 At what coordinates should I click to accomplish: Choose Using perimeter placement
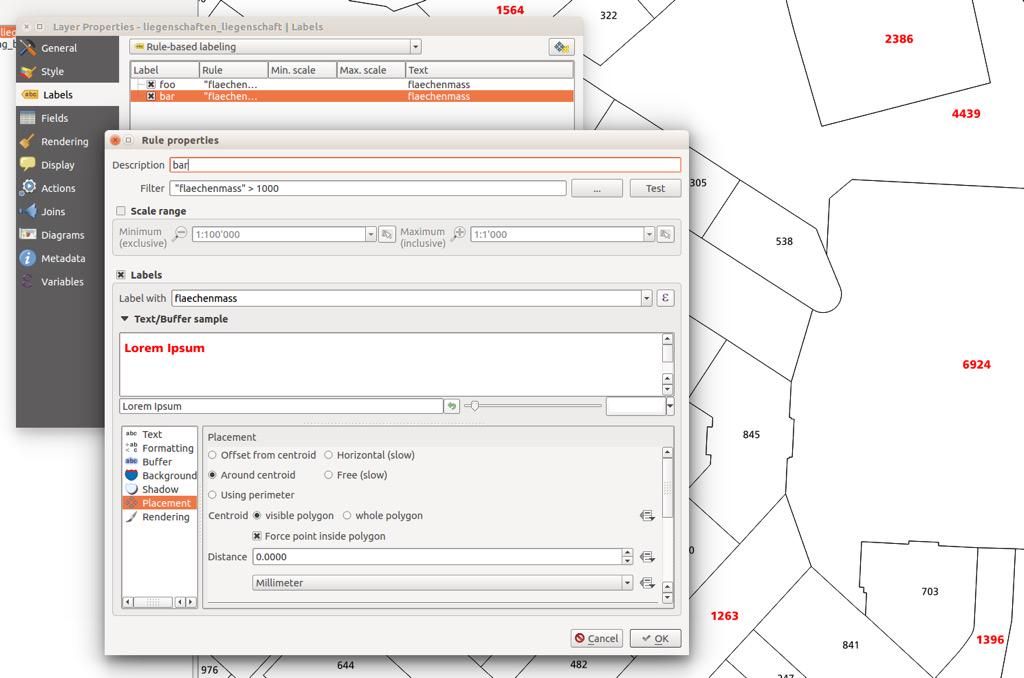pyautogui.click(x=212, y=495)
